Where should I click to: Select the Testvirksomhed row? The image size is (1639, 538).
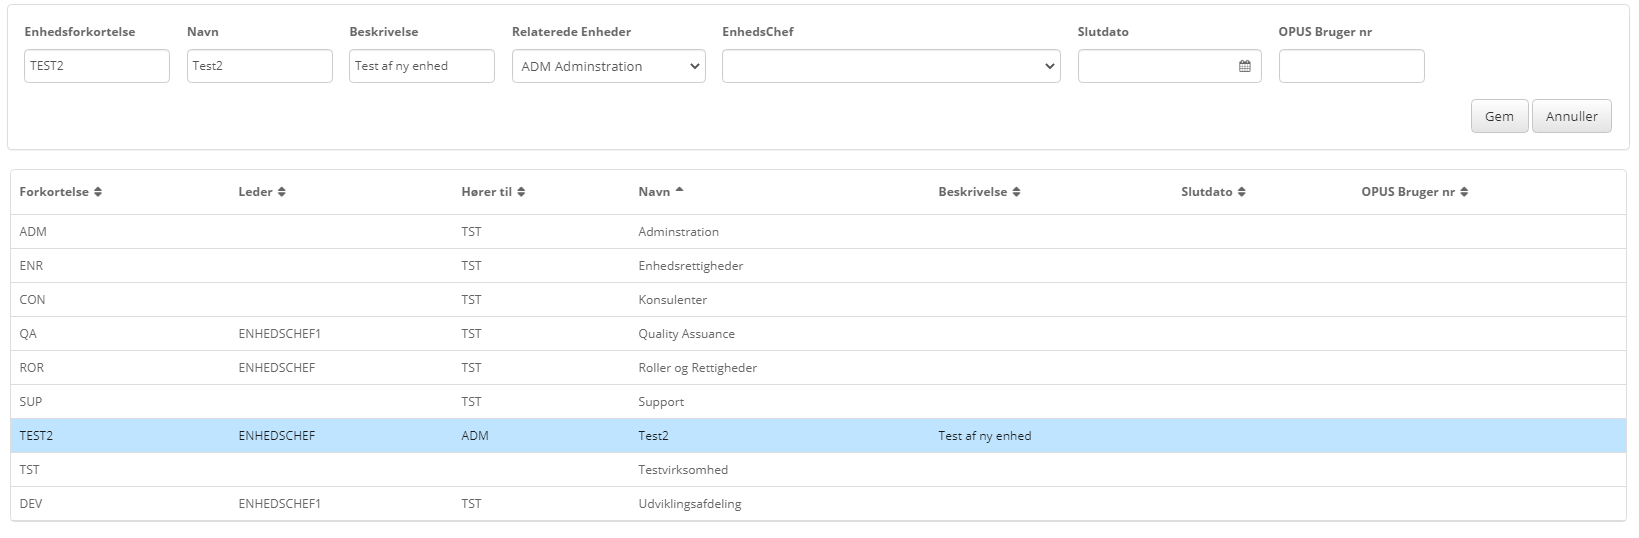pos(683,470)
